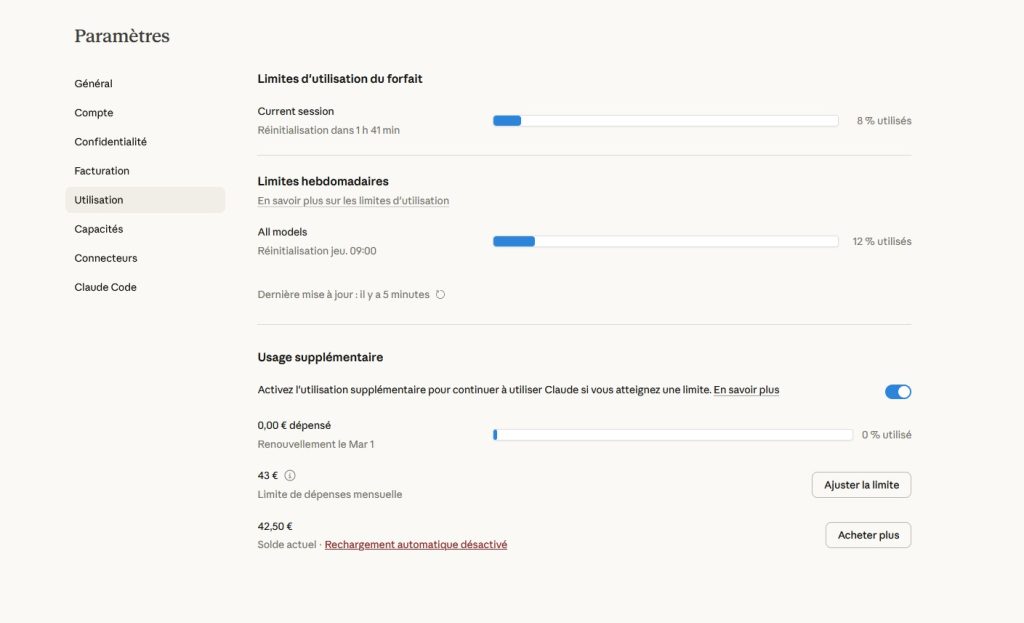The image size is (1024, 623).
Task: Click the refresh icon next to "il y a 5 minutes"
Action: coord(437,294)
